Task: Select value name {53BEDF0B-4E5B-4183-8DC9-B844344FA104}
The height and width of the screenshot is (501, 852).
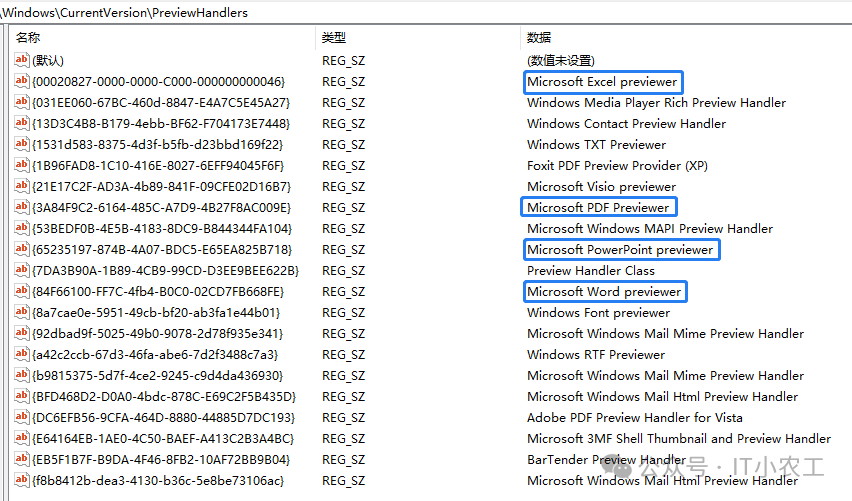Action: point(162,229)
